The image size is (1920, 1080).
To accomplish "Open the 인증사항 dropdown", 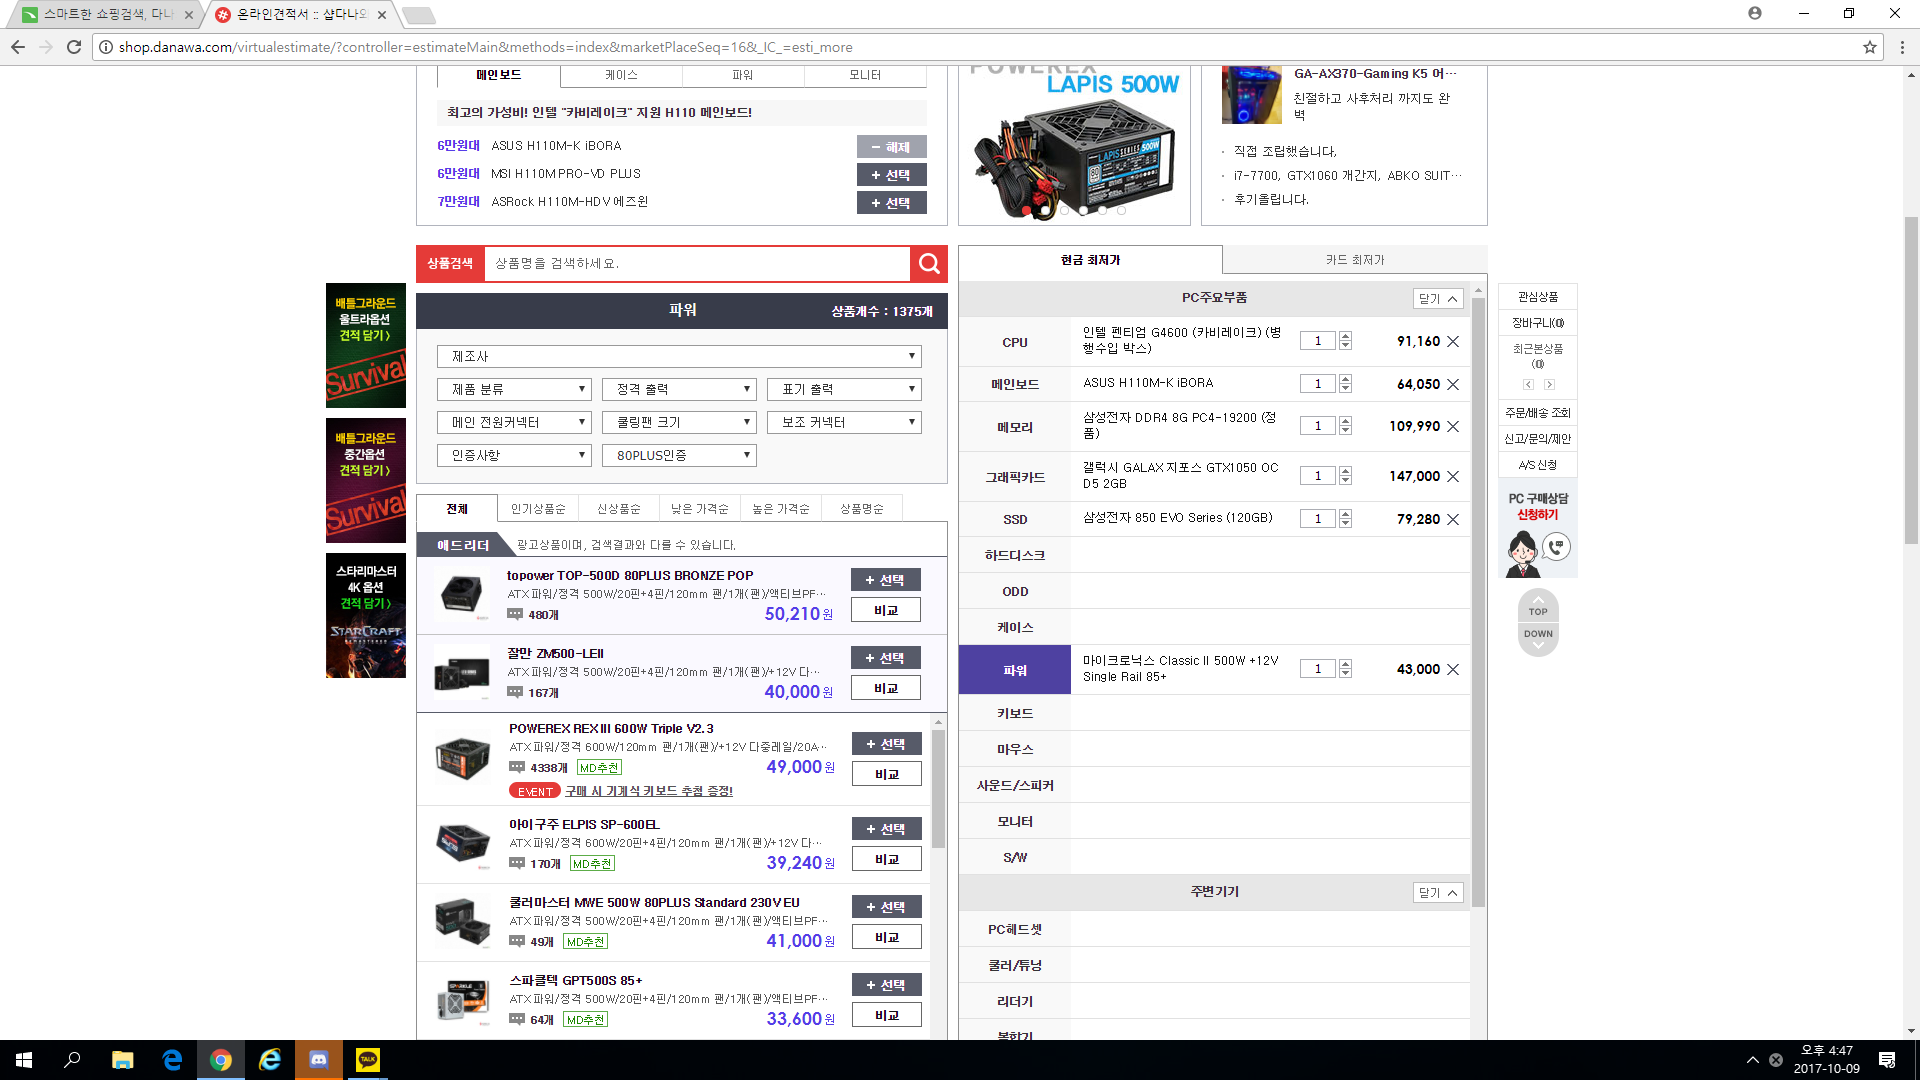I will coord(514,456).
